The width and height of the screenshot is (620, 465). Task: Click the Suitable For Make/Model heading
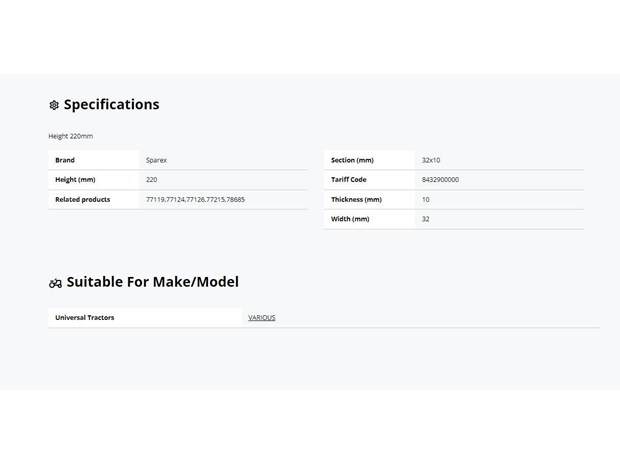click(x=153, y=282)
